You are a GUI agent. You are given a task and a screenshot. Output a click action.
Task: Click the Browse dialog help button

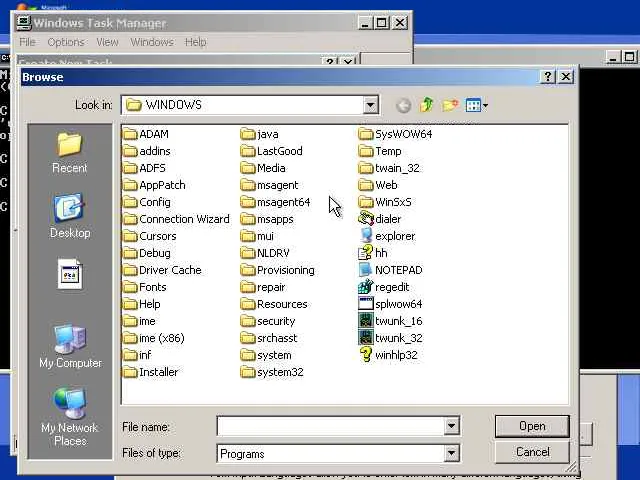[x=547, y=77]
